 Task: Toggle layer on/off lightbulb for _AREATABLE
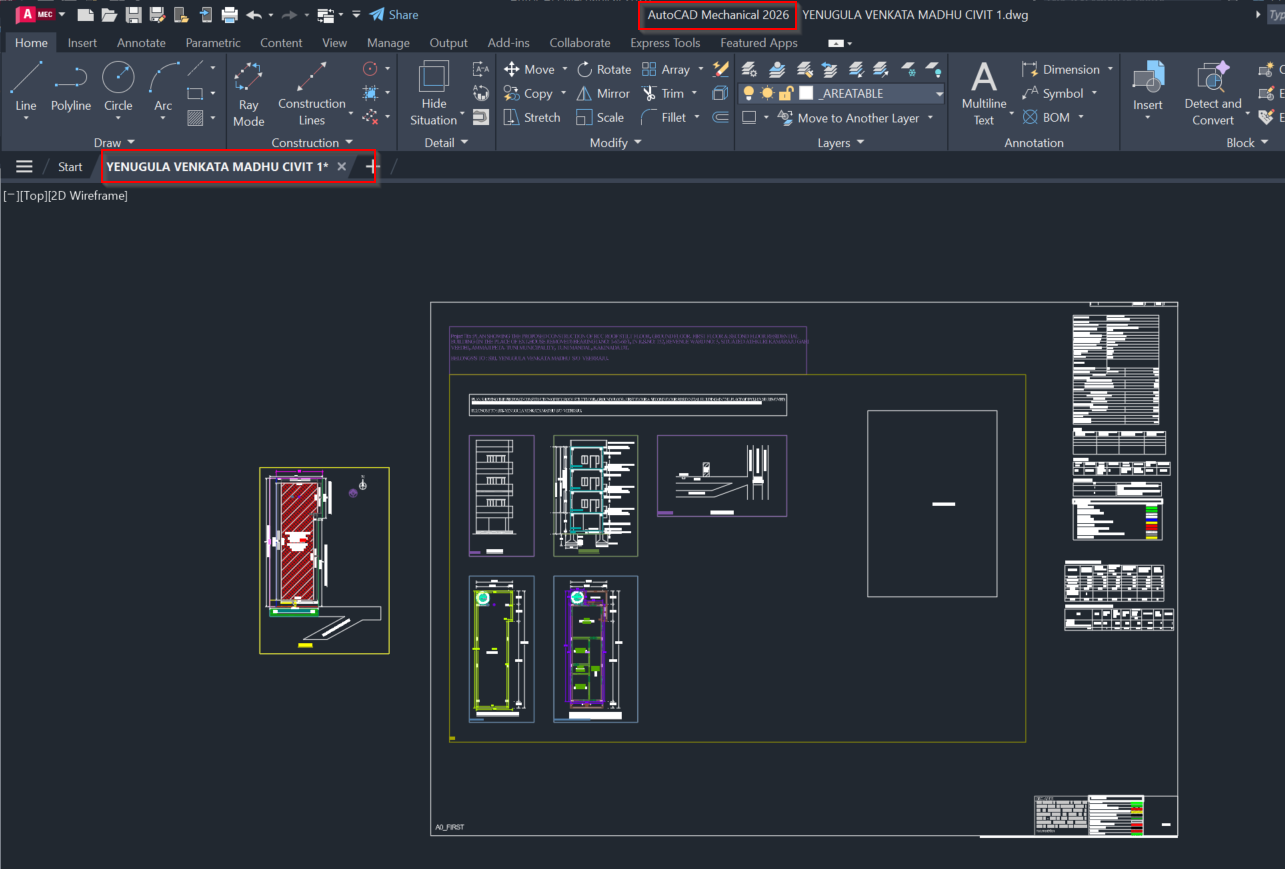[x=748, y=93]
